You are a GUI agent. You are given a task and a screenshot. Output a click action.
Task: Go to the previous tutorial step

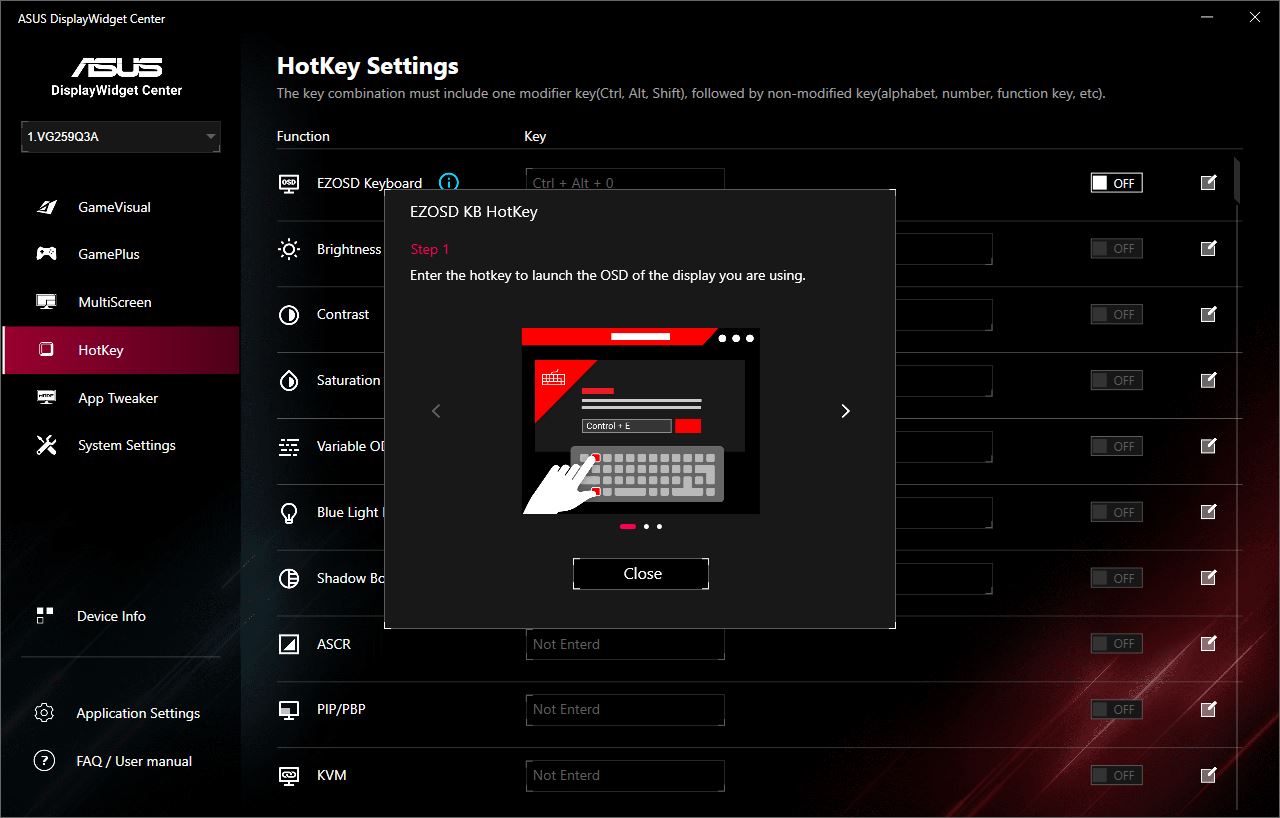coord(436,411)
